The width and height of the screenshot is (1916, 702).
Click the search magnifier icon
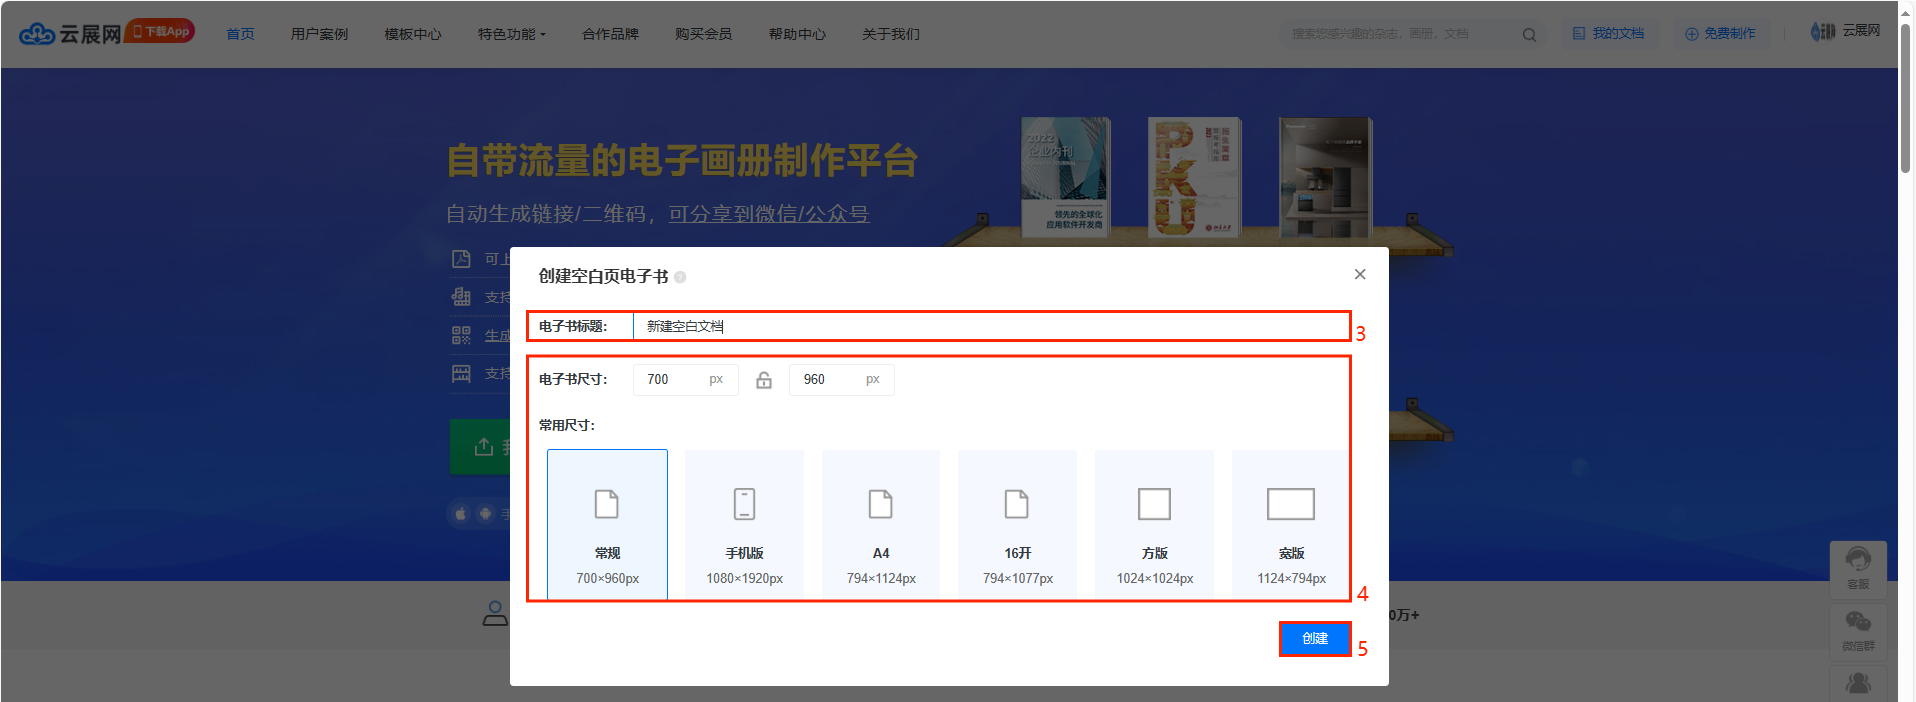pos(1529,35)
